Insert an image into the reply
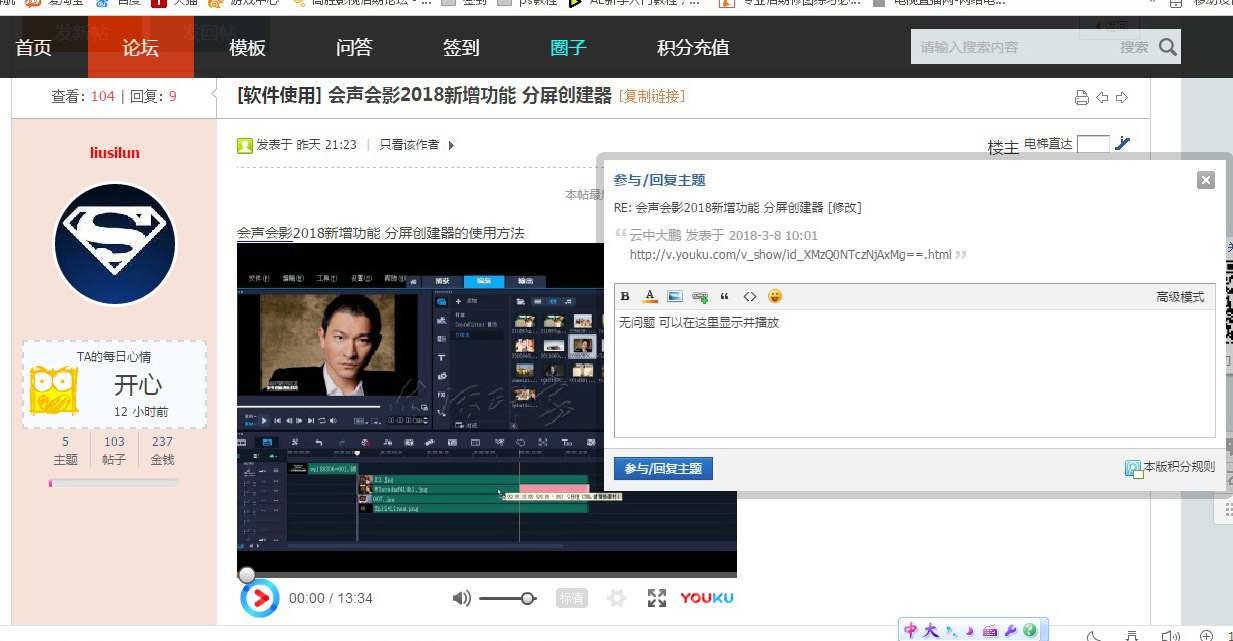The height and width of the screenshot is (641, 1233). coord(674,296)
